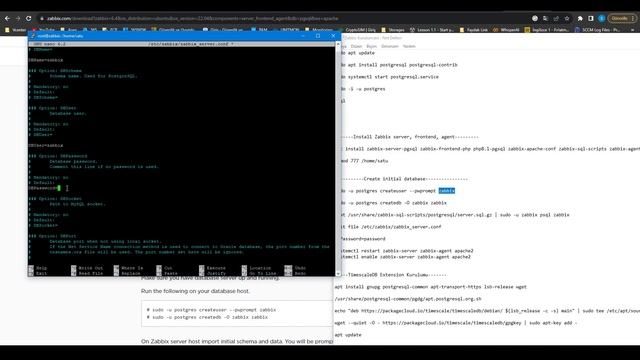Click nano 'Go To Line' shortcut label
The width and height of the screenshot is (640, 360).
(262, 273)
